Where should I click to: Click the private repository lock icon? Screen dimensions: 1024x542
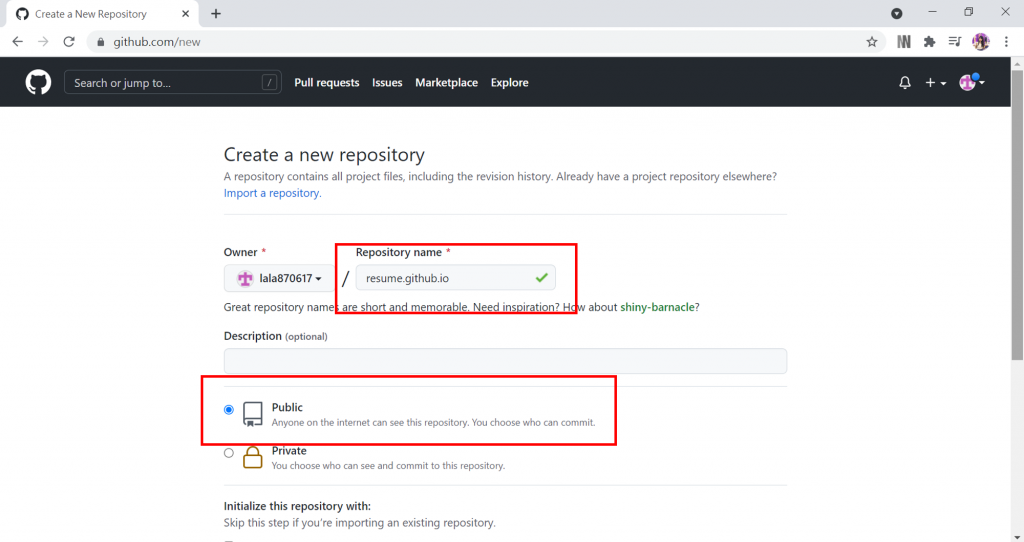(253, 457)
